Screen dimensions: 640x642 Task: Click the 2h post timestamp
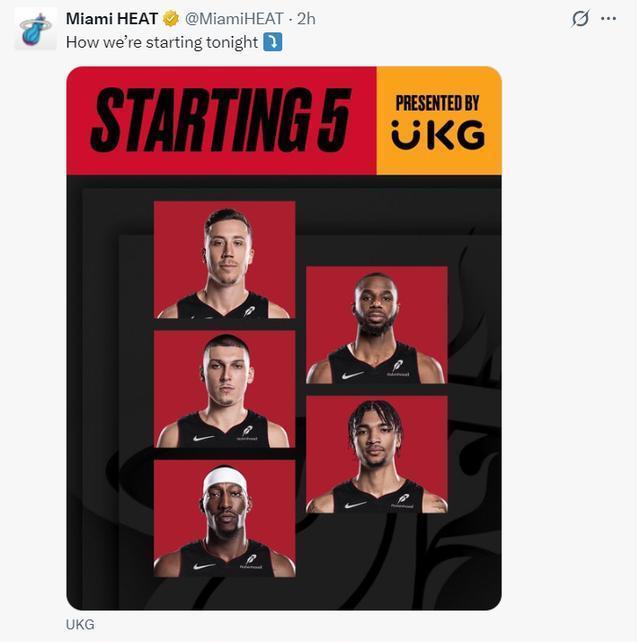tap(306, 18)
